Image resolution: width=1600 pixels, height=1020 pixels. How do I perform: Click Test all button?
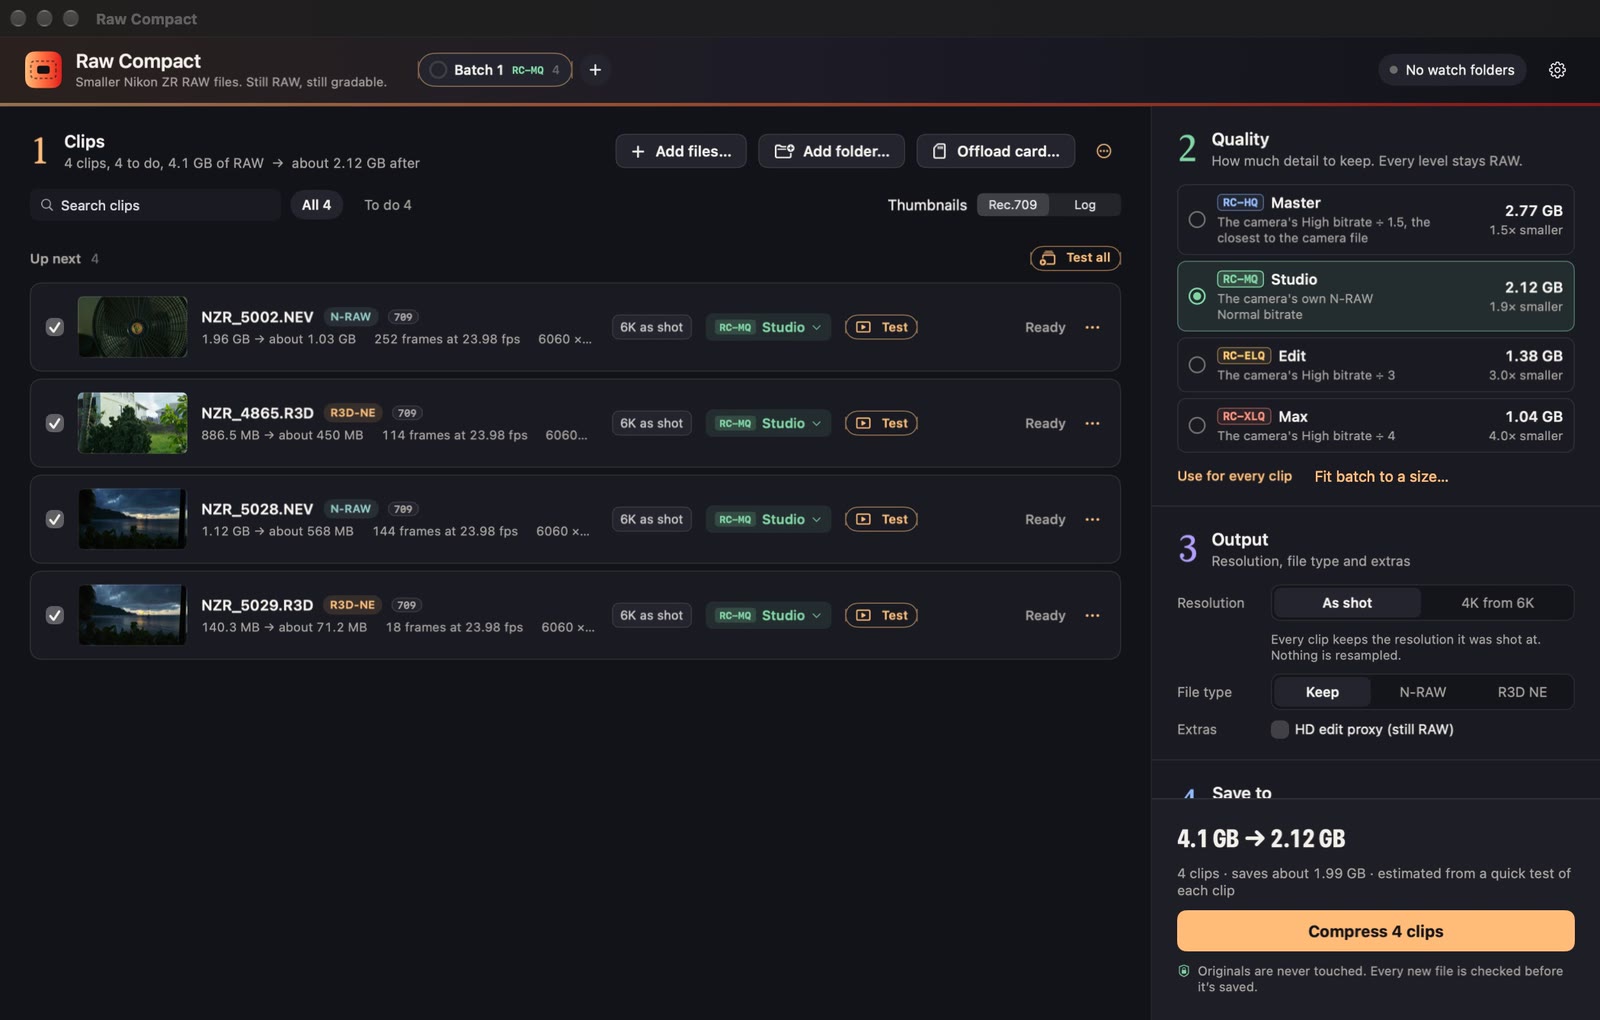[1075, 258]
